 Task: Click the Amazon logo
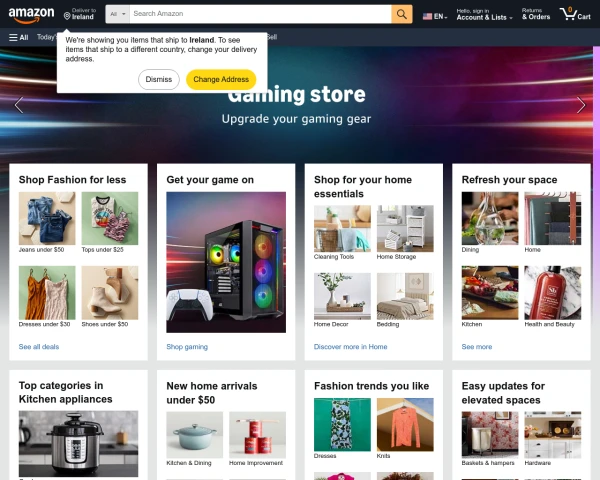[x=31, y=15]
